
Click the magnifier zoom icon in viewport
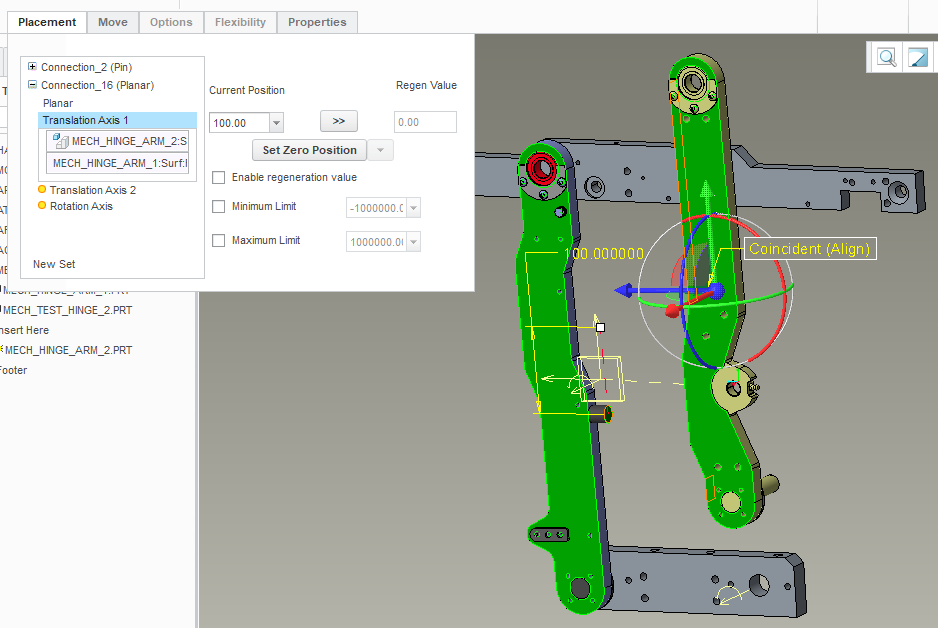click(887, 57)
